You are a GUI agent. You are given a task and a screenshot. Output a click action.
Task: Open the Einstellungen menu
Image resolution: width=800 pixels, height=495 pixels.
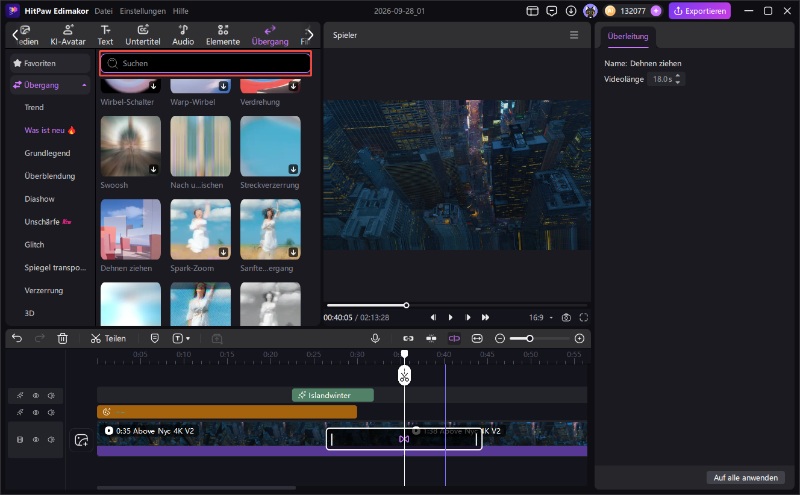click(142, 11)
